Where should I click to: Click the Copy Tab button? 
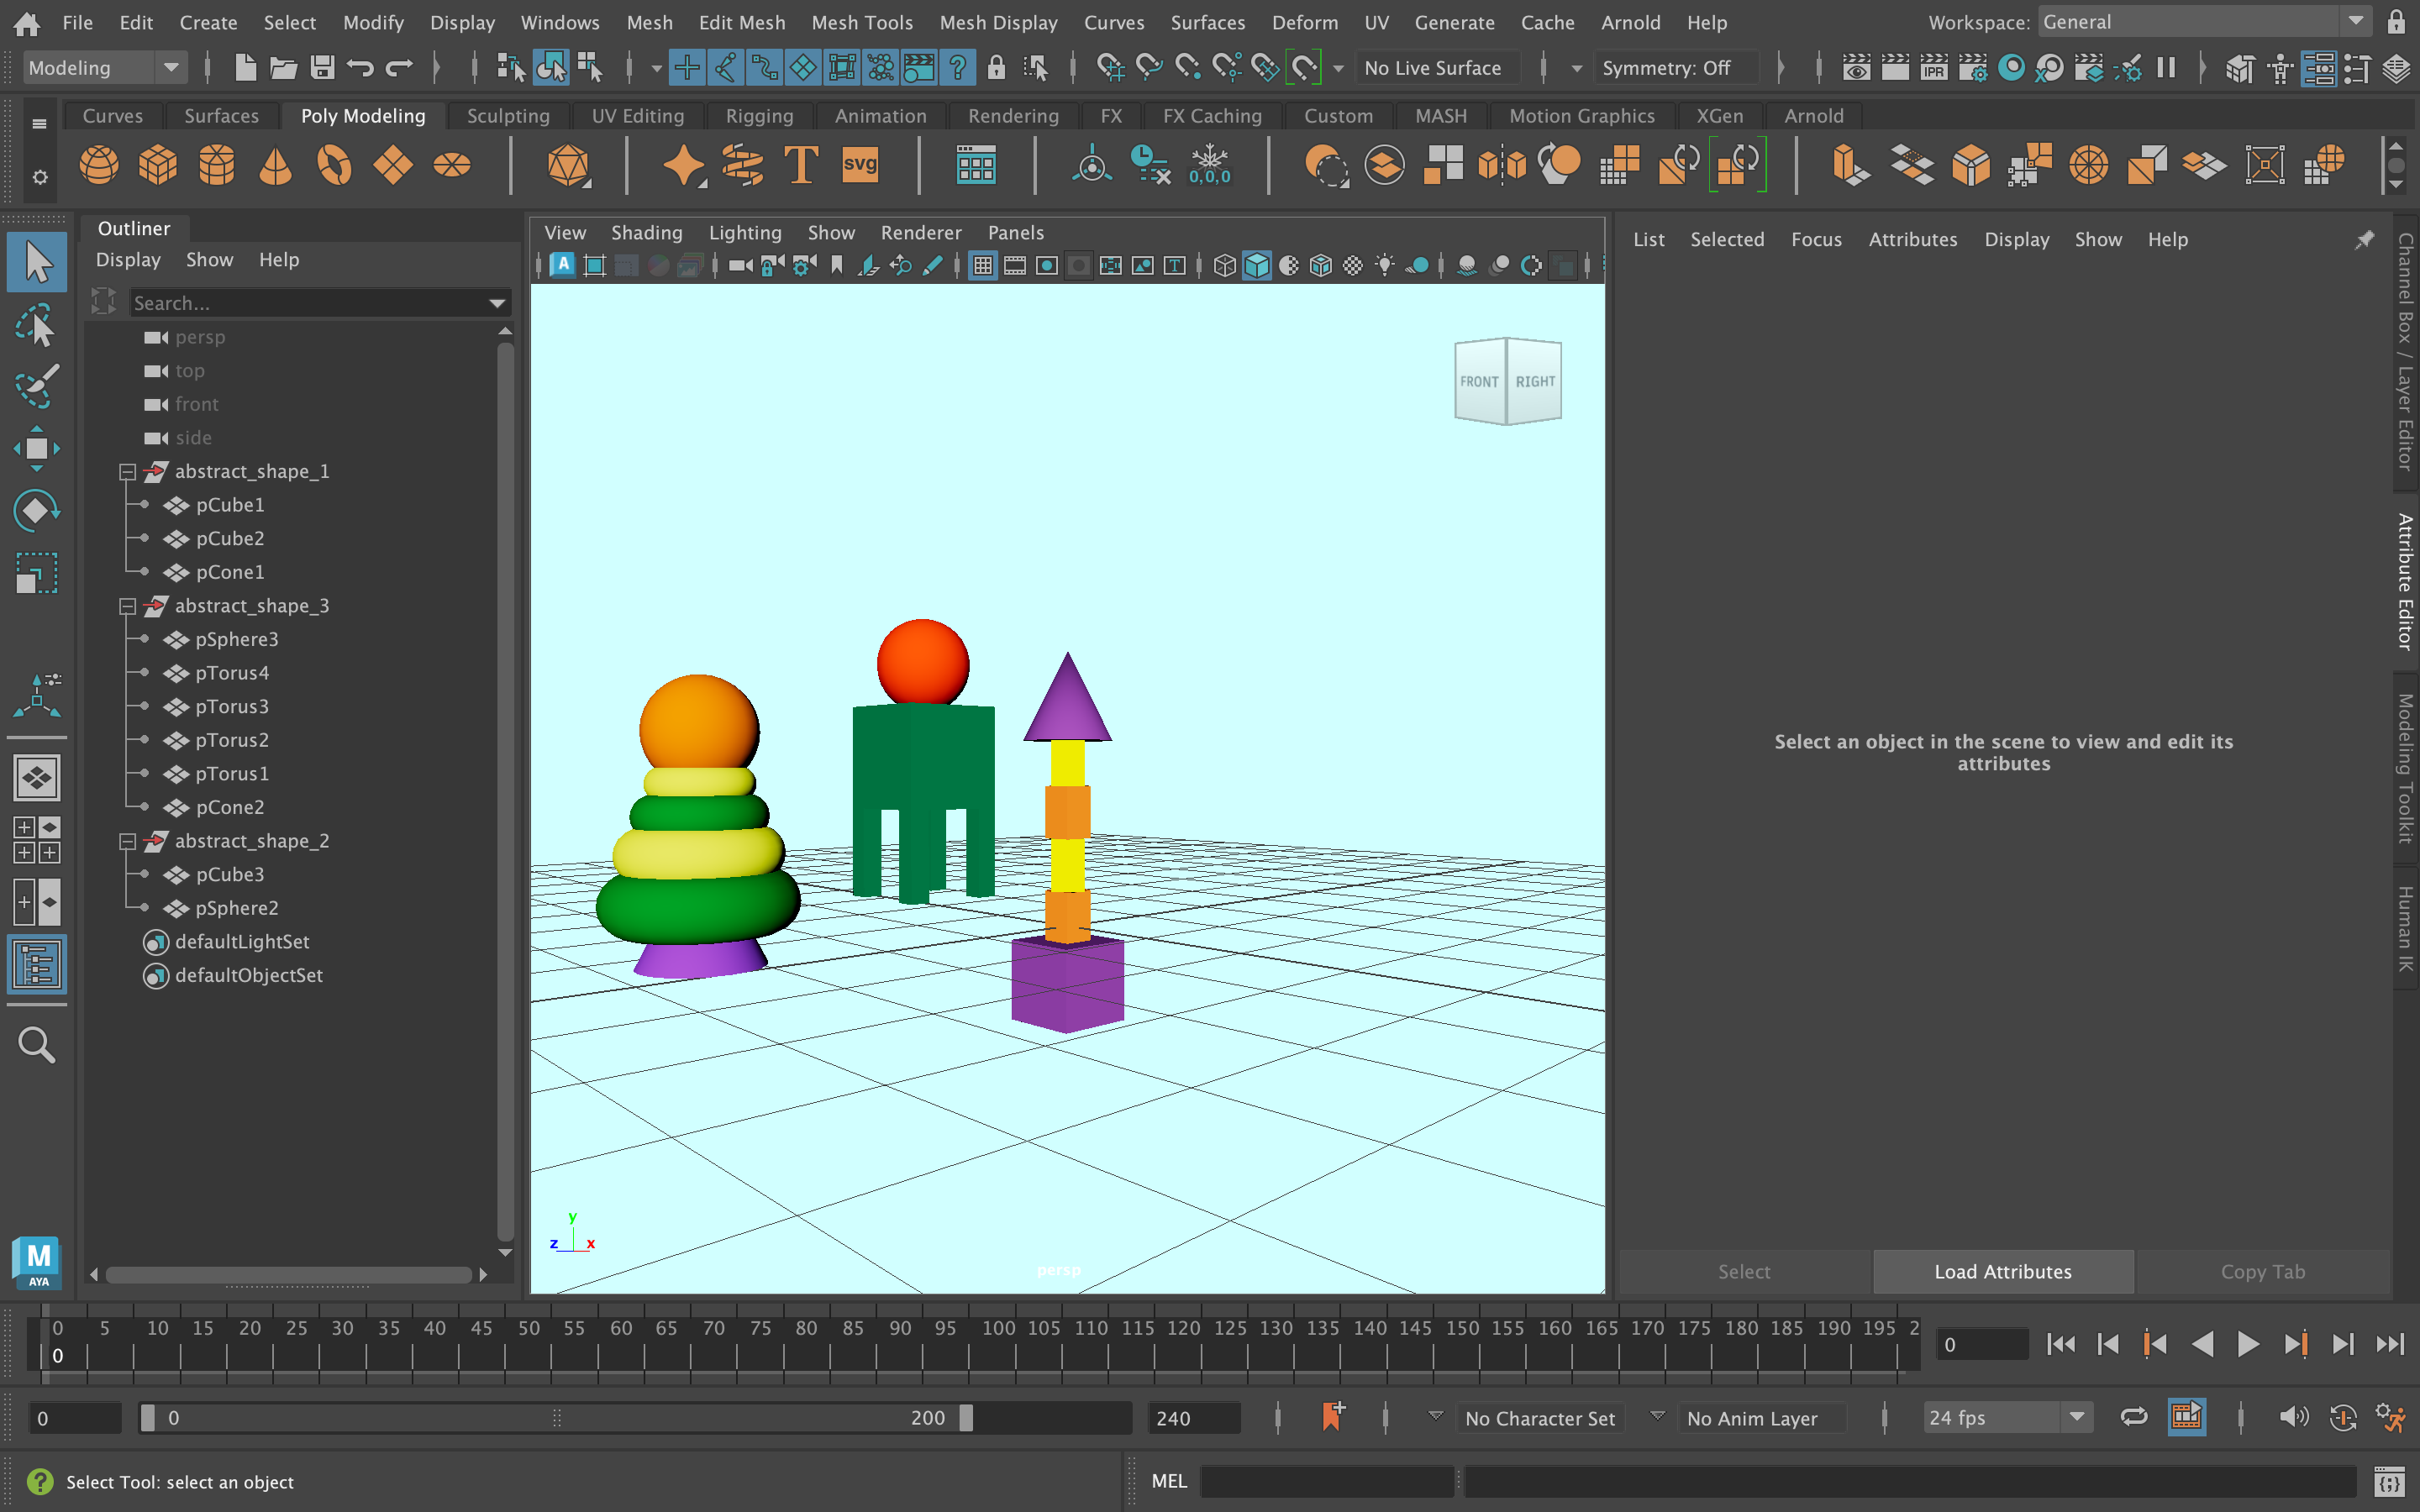click(x=2263, y=1271)
